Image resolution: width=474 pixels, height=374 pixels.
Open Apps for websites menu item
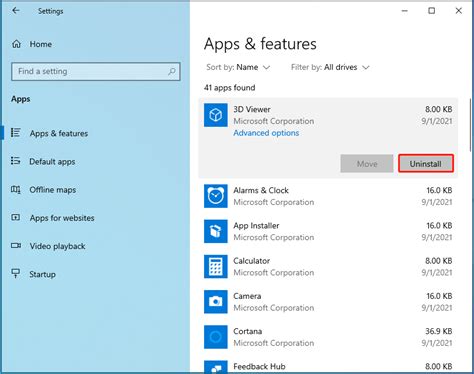point(62,218)
